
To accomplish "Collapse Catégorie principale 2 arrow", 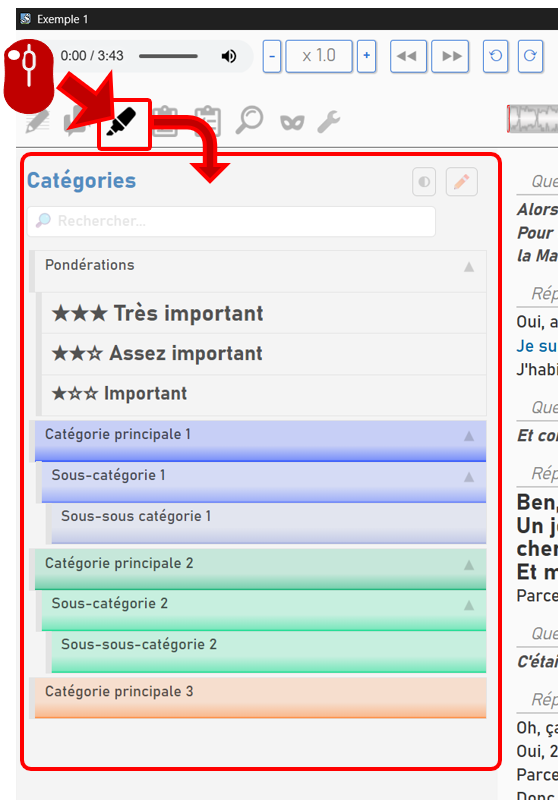I will click(469, 565).
